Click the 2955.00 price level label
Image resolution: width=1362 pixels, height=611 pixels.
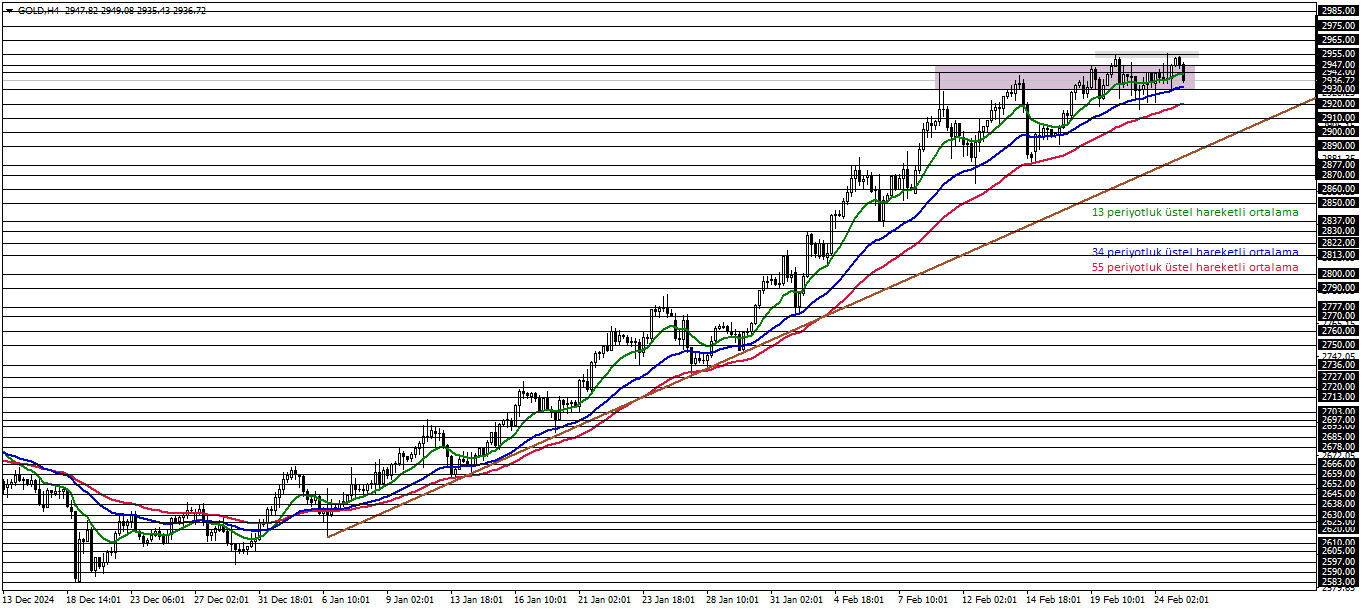pos(1337,54)
